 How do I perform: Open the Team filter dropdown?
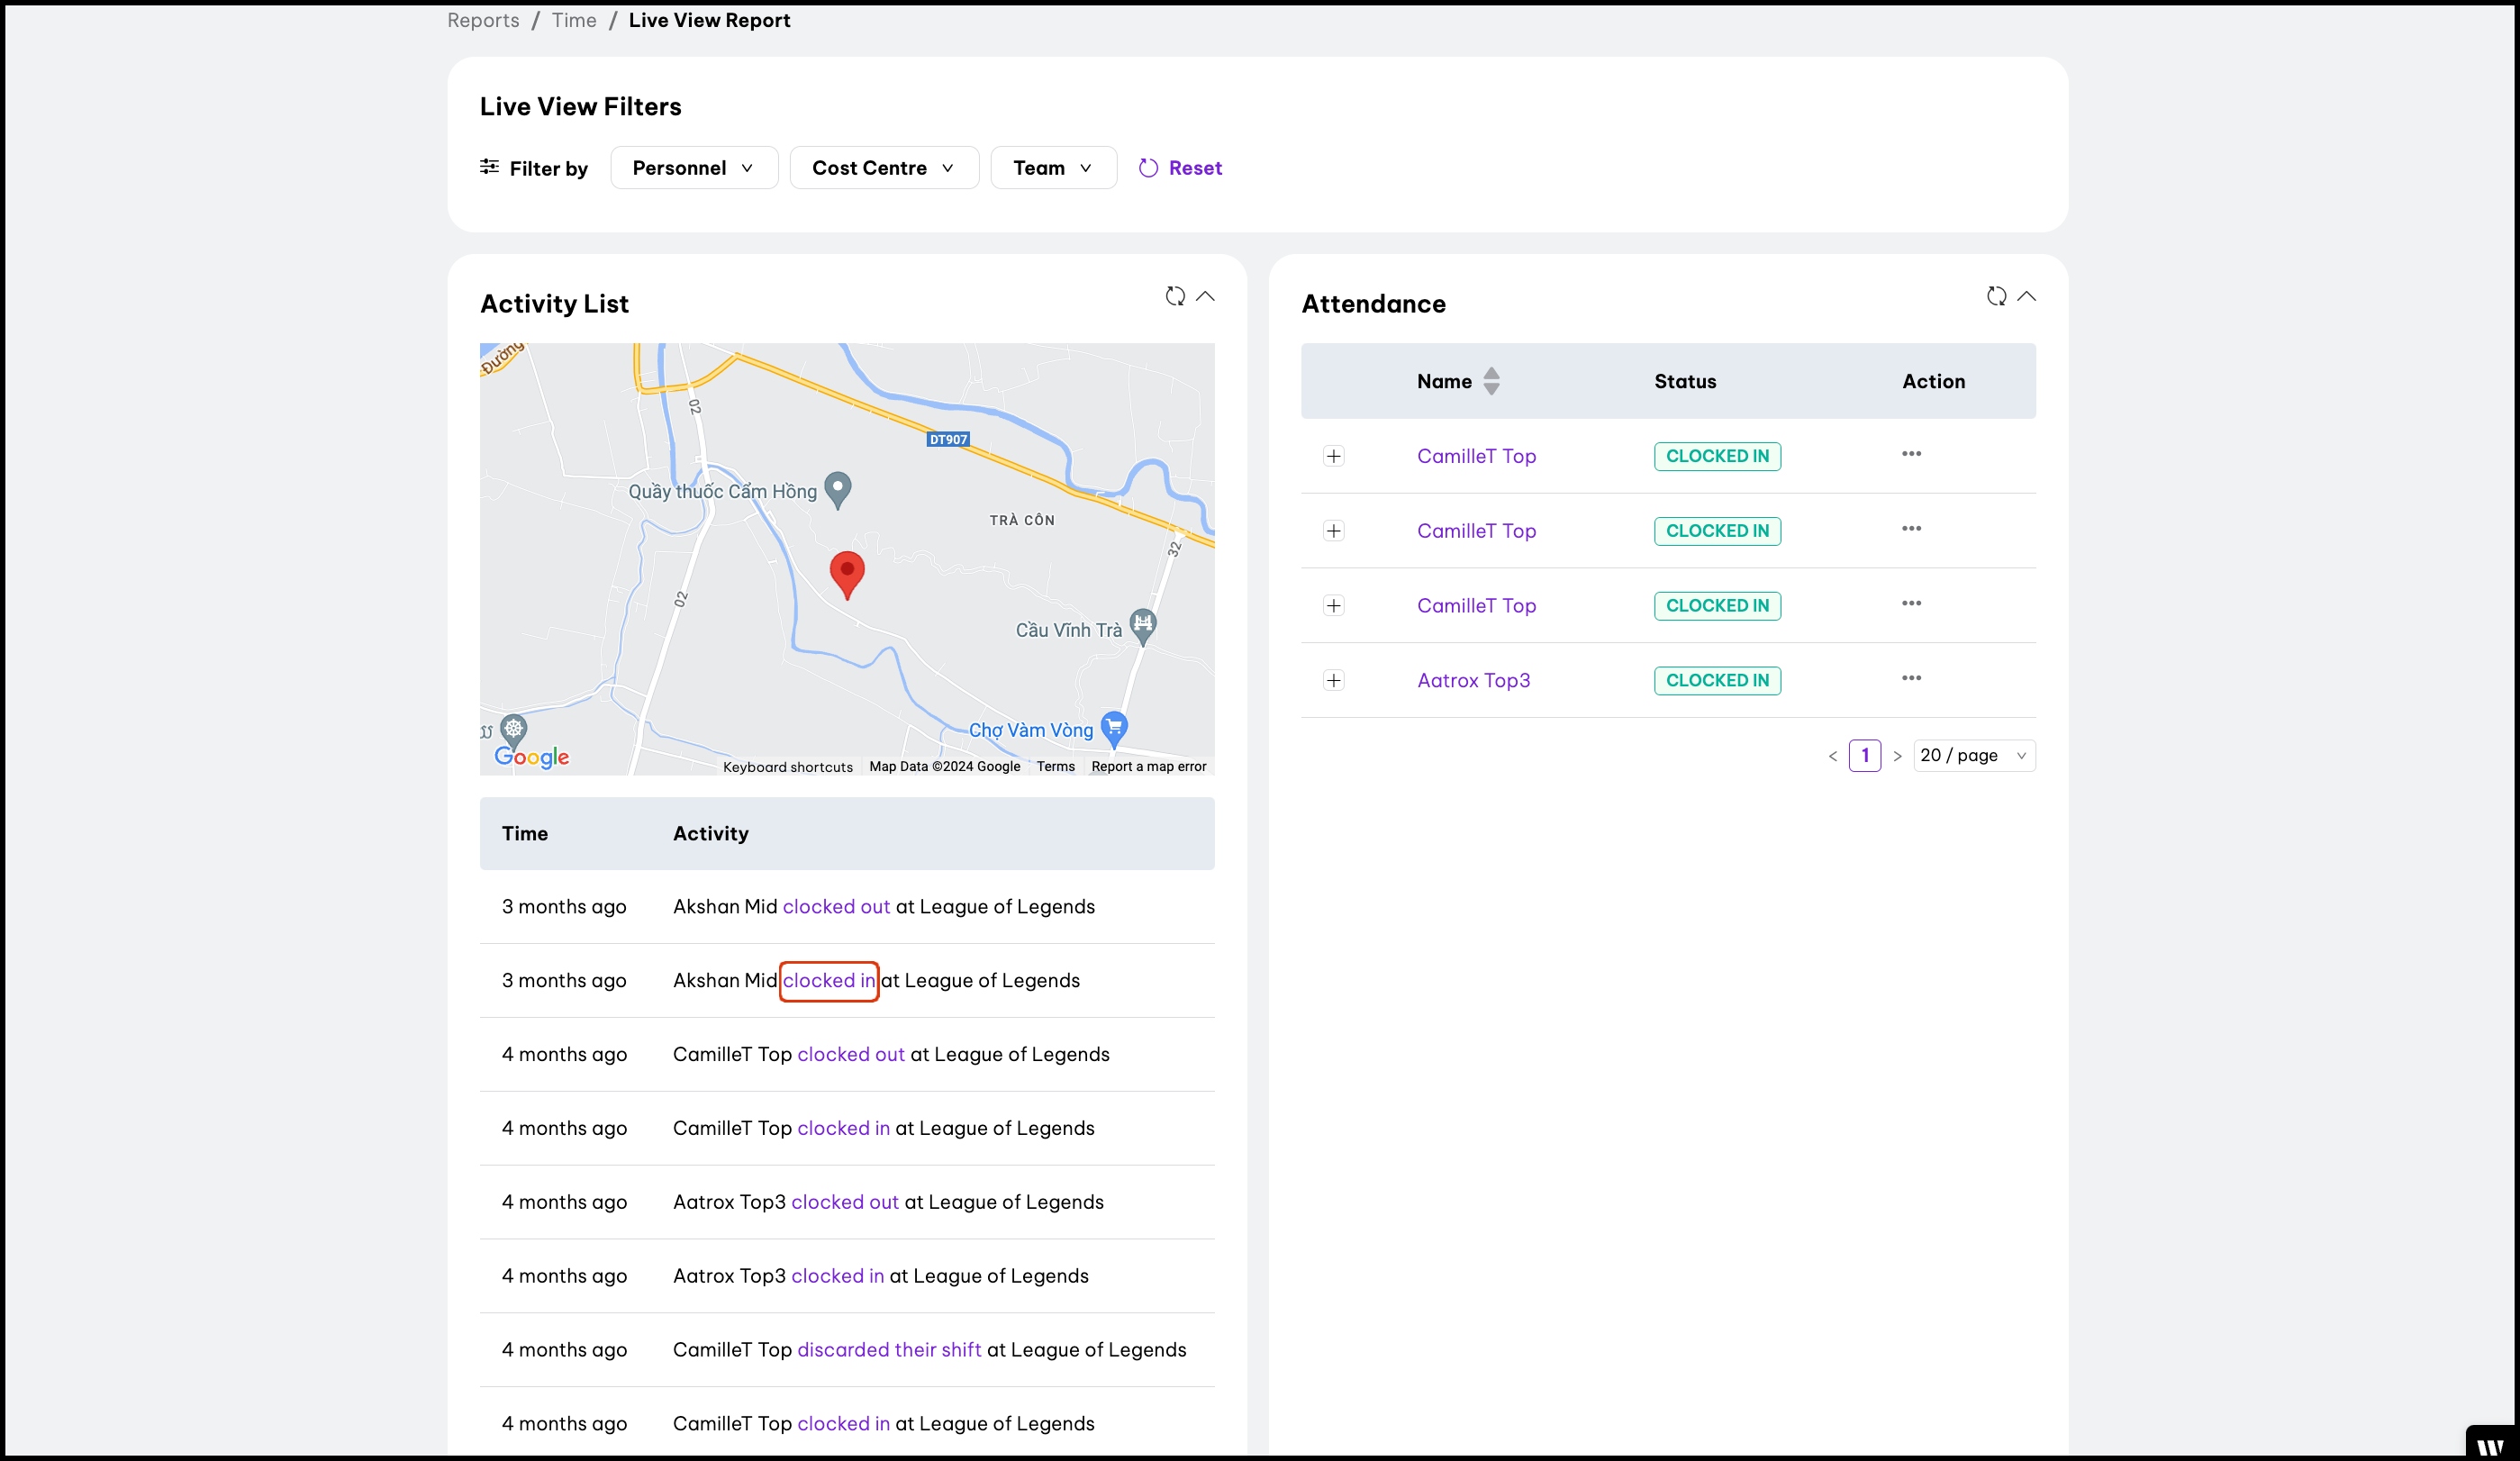(x=1052, y=168)
